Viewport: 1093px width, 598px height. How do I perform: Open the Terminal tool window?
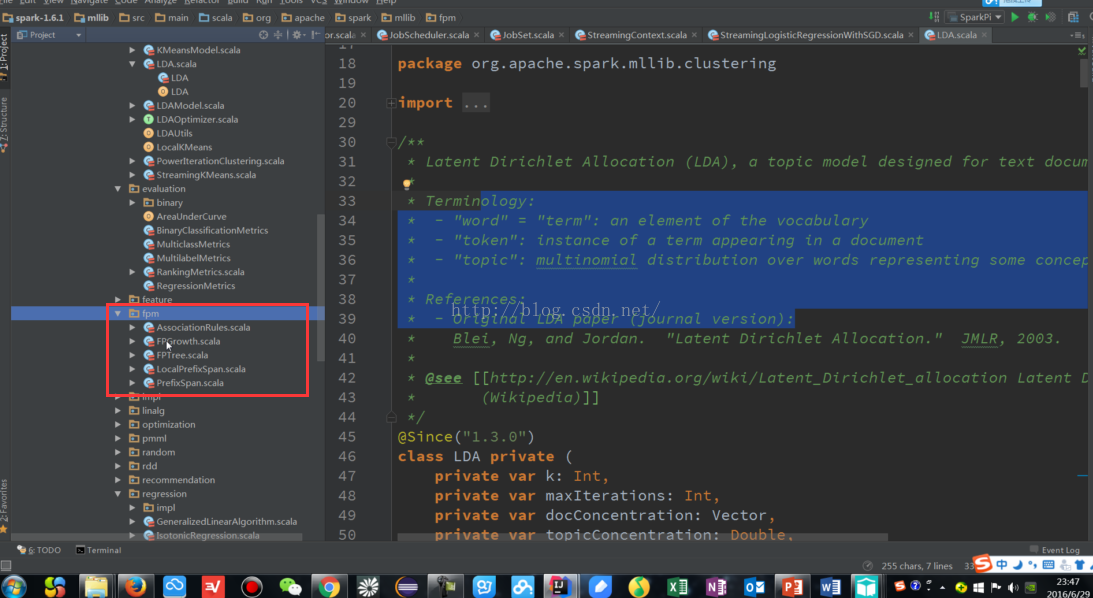click(98, 550)
